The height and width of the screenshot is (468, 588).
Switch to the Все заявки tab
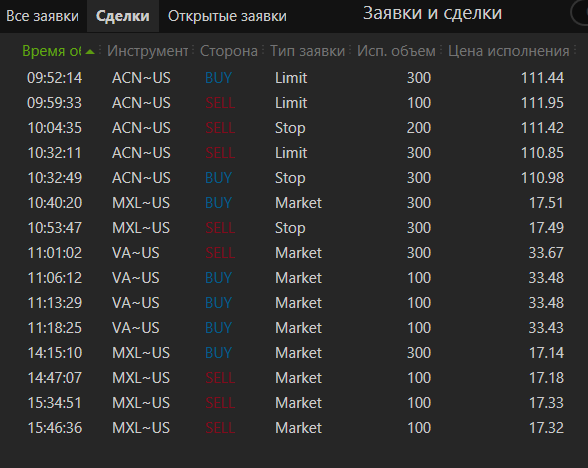tap(42, 16)
